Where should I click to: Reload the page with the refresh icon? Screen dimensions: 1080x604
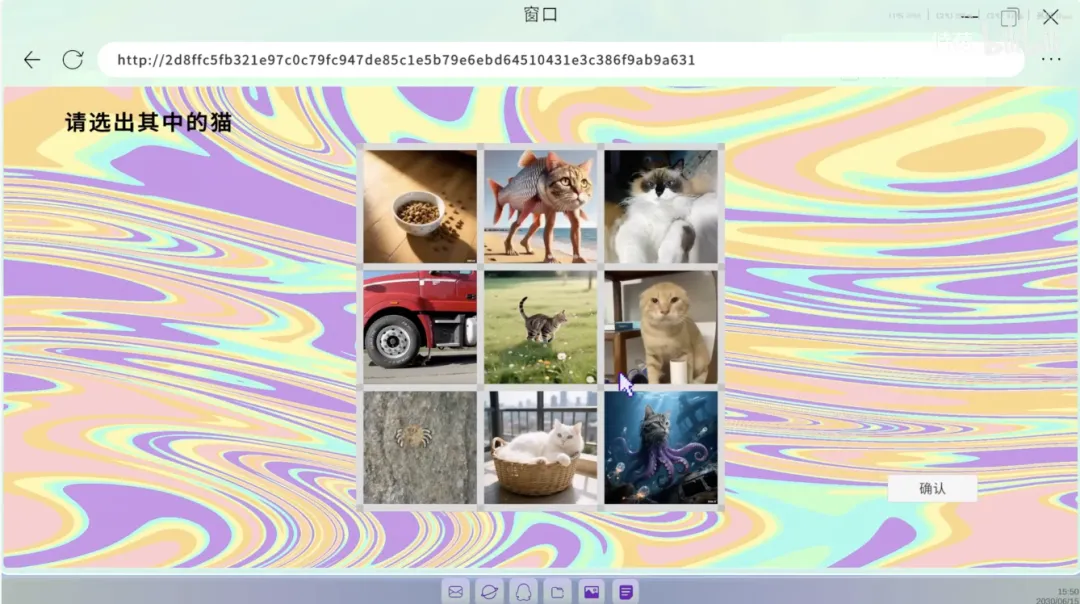(x=72, y=60)
